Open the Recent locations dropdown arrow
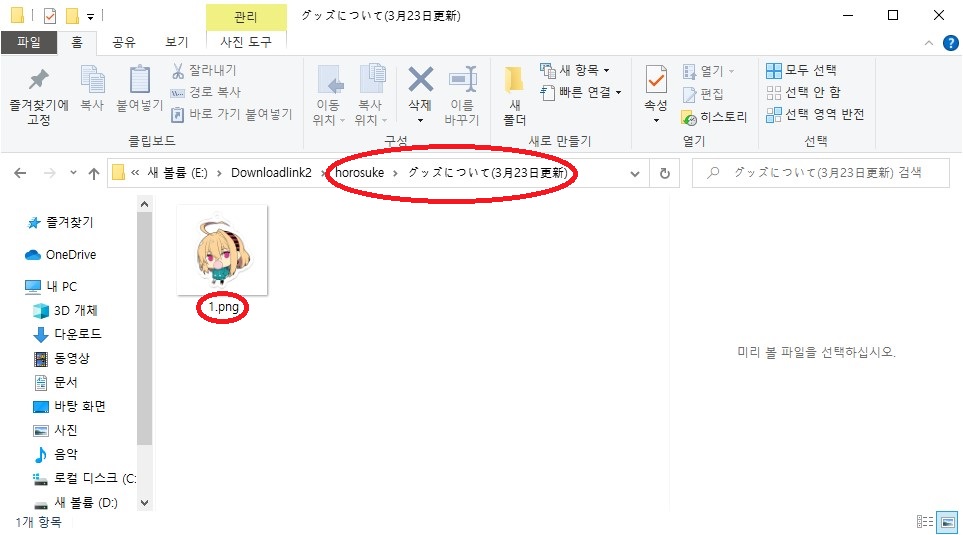 coord(73,173)
